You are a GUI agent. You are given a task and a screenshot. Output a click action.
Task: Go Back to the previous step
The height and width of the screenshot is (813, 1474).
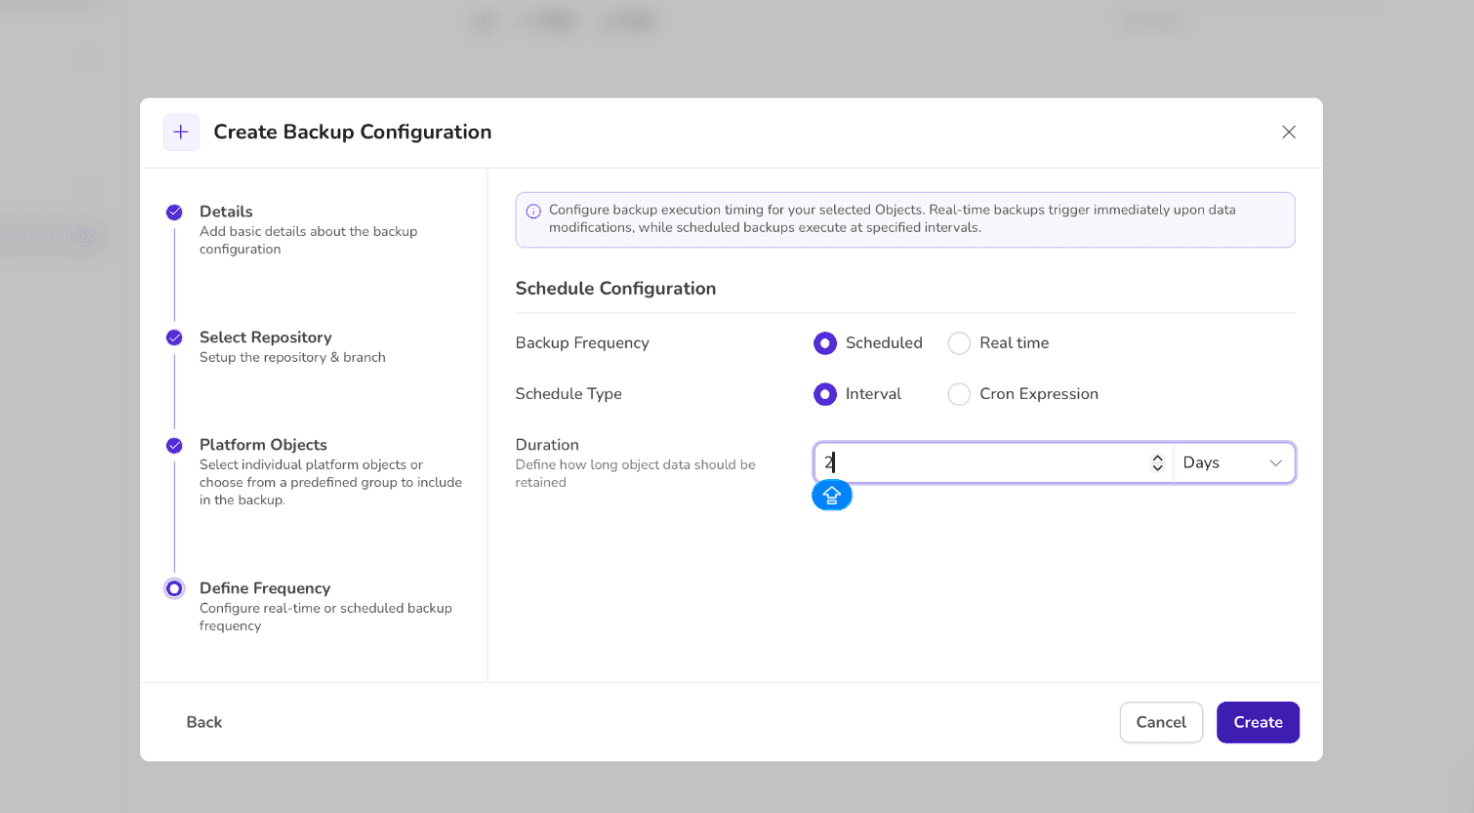tap(204, 722)
